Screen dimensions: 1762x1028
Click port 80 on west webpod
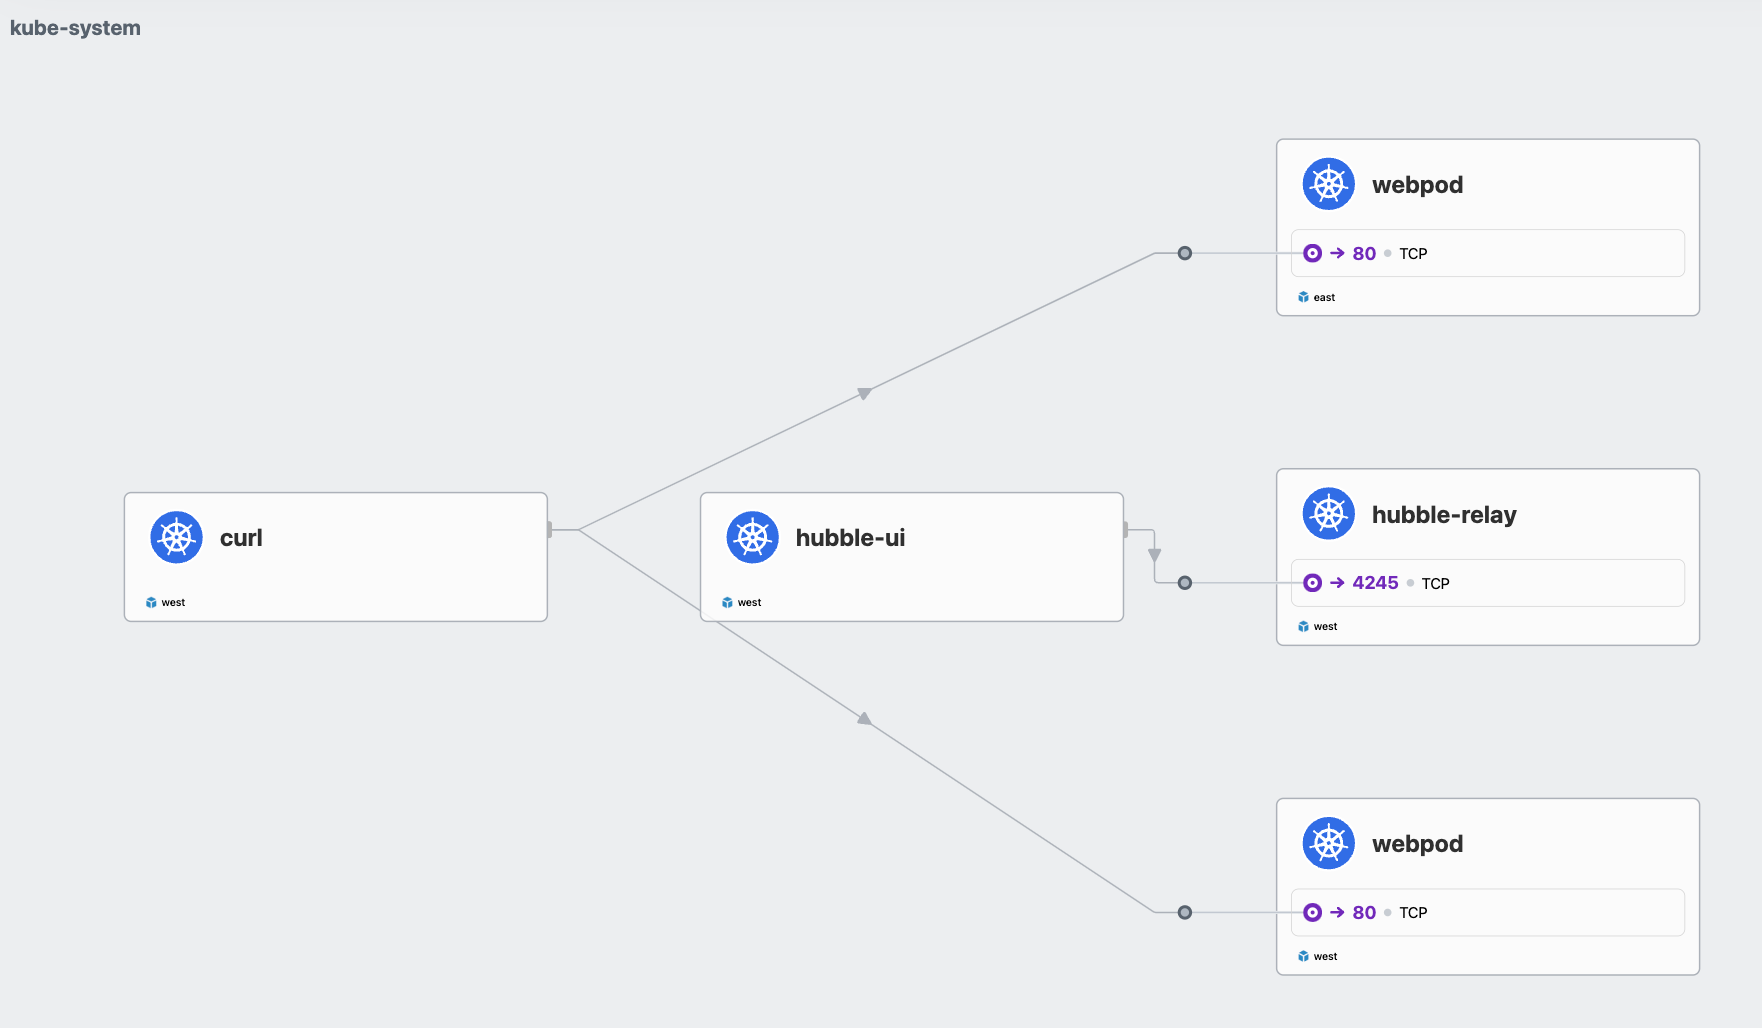pos(1364,912)
